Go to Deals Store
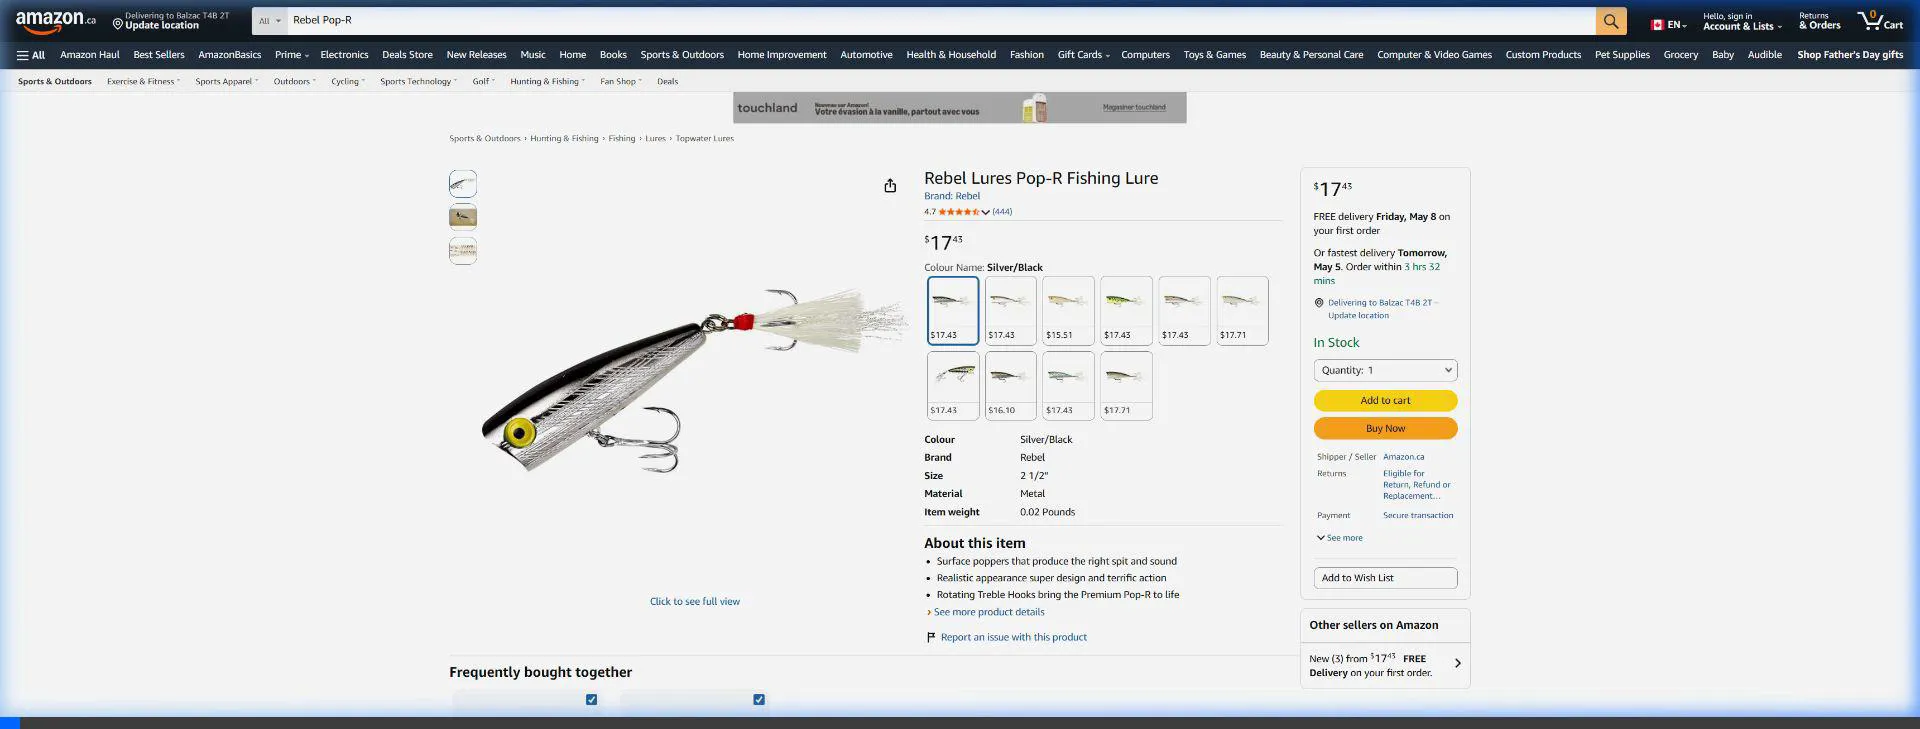 click(x=407, y=55)
